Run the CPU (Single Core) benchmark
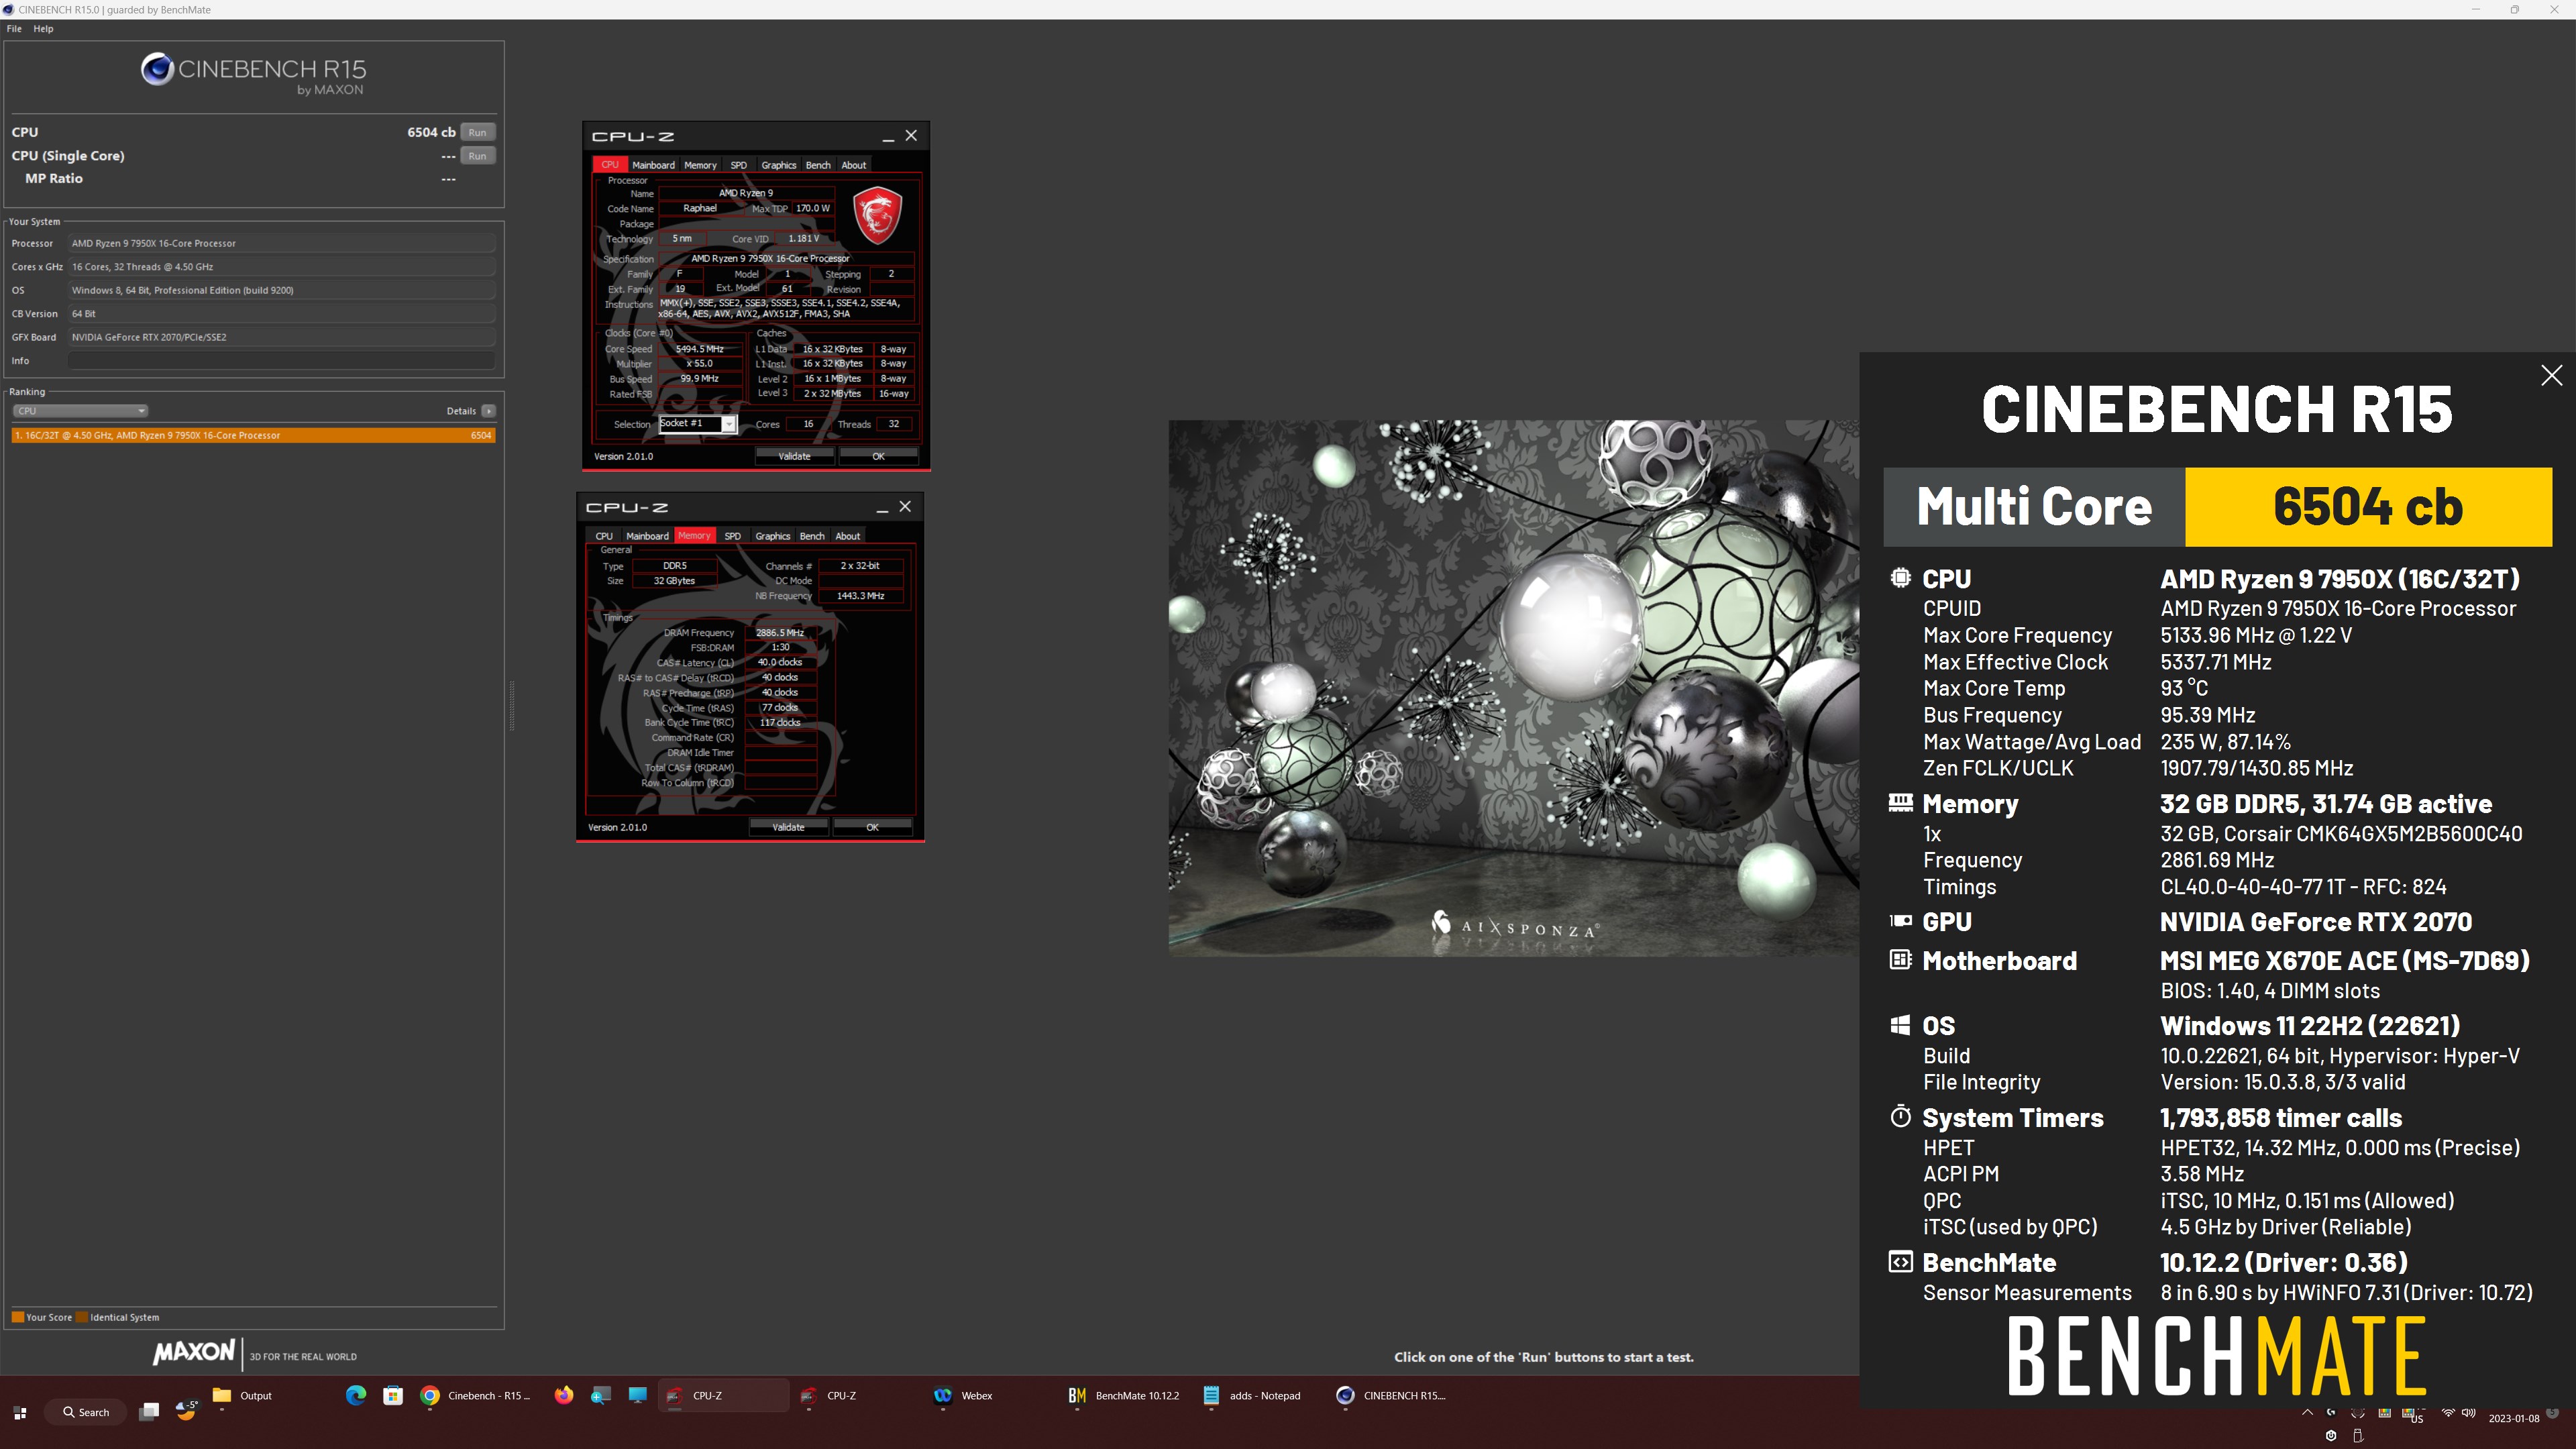This screenshot has height=1449, width=2576. pyautogui.click(x=478, y=156)
